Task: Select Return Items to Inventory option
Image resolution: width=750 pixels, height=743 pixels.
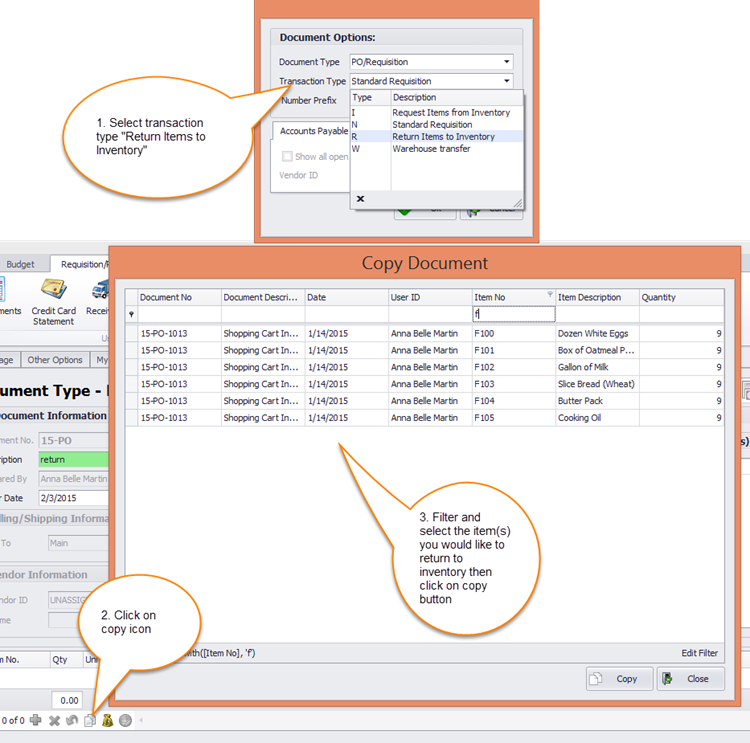Action: click(x=443, y=137)
